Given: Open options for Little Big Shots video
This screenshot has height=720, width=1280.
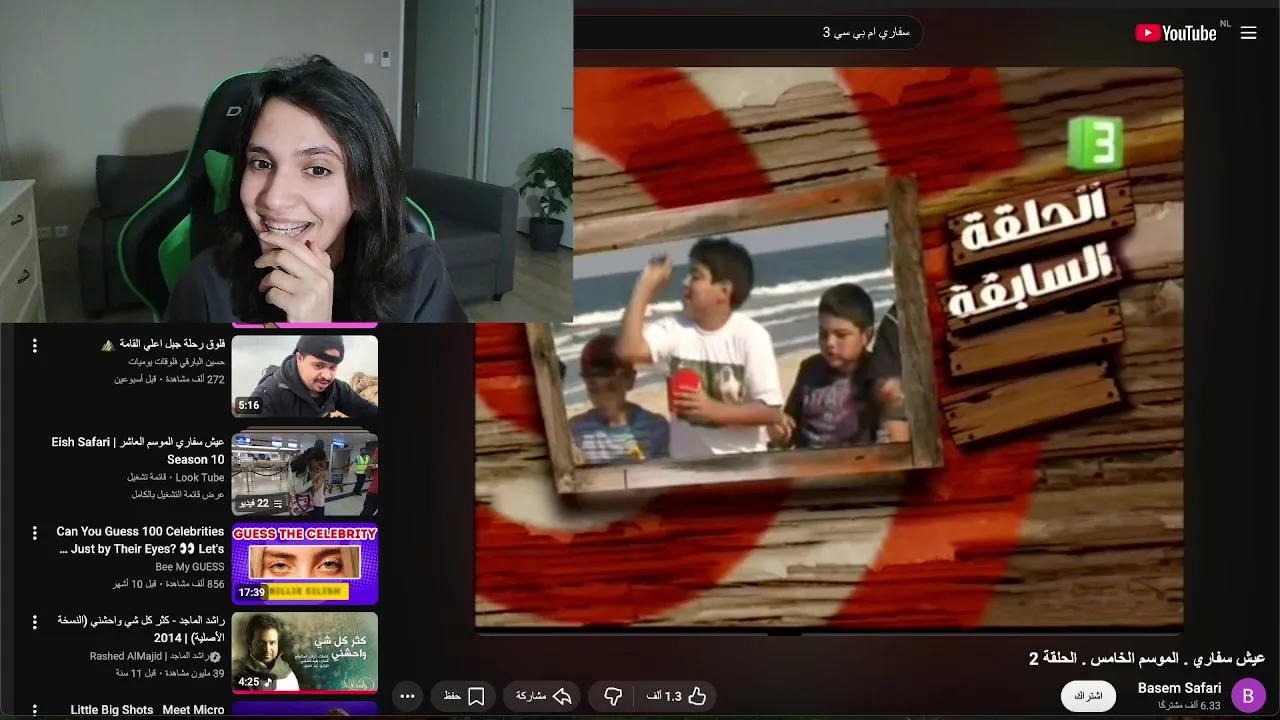Looking at the screenshot, I should pyautogui.click(x=35, y=711).
